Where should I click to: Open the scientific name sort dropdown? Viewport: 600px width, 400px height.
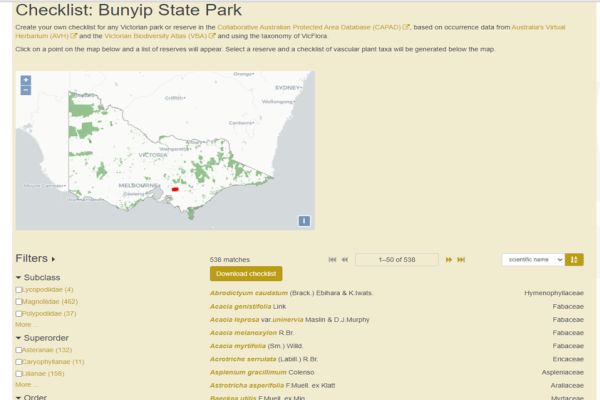[x=533, y=260]
